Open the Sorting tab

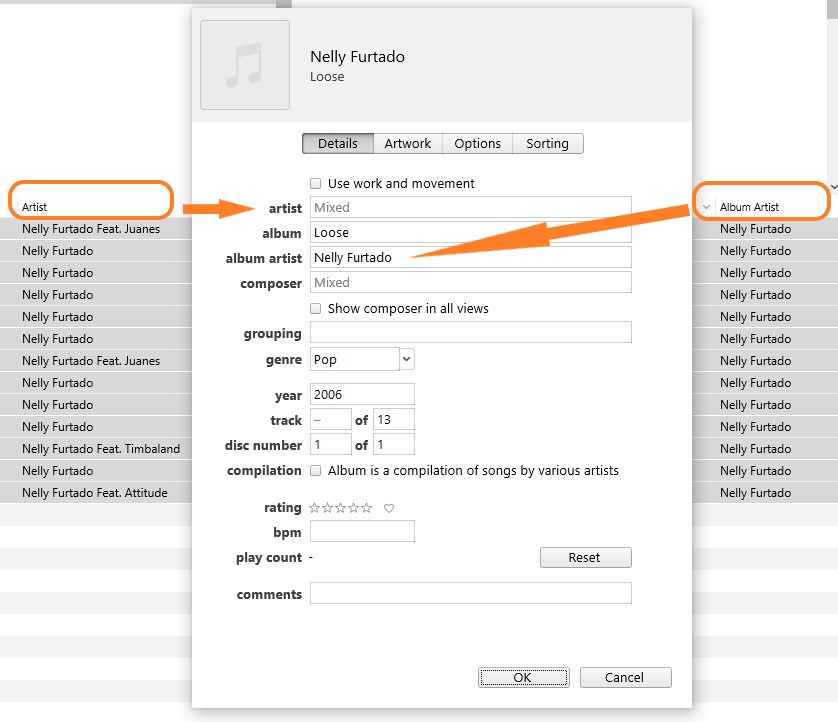(547, 143)
